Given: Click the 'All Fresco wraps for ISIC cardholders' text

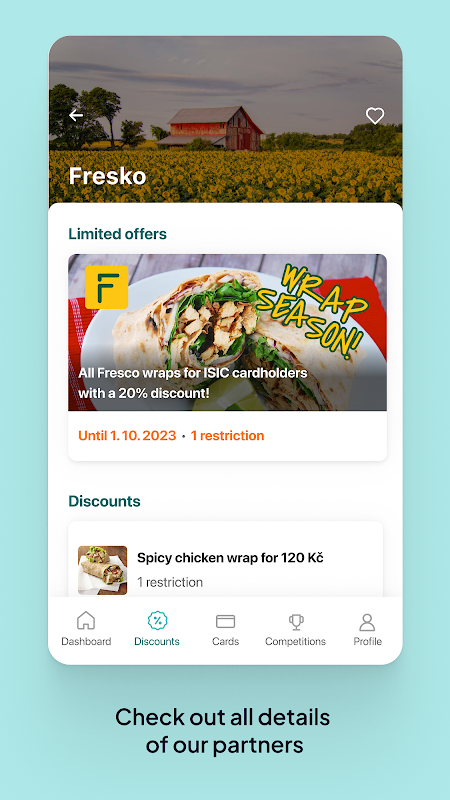Looking at the screenshot, I should [193, 373].
